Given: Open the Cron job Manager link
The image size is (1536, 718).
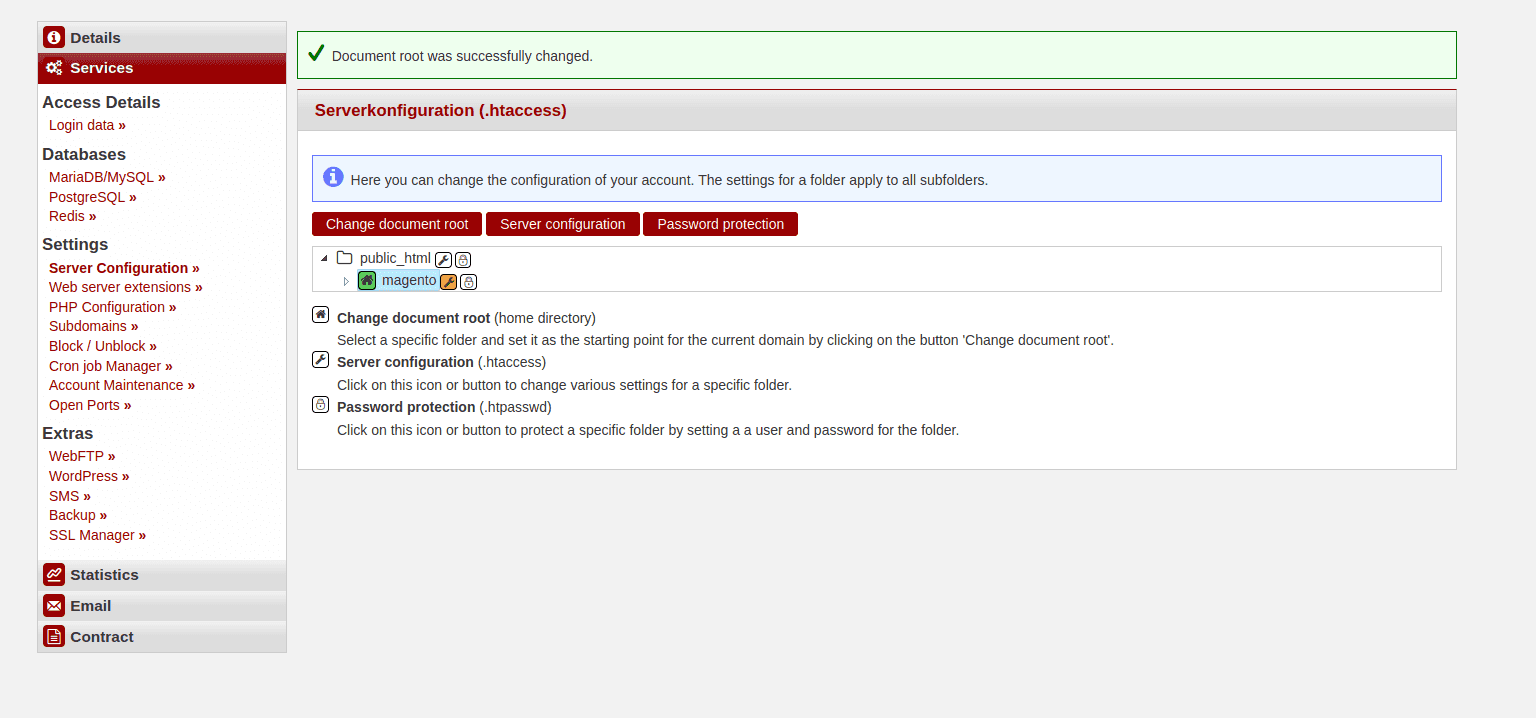Looking at the screenshot, I should pos(110,366).
